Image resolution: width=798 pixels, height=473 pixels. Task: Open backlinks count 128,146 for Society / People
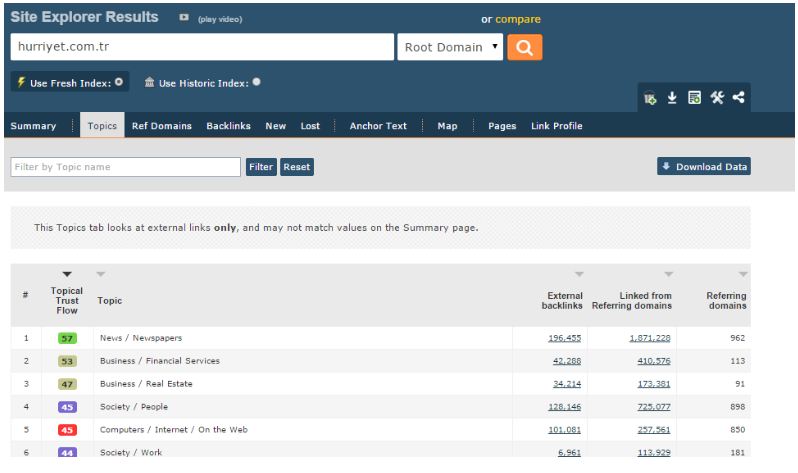[x=564, y=407]
